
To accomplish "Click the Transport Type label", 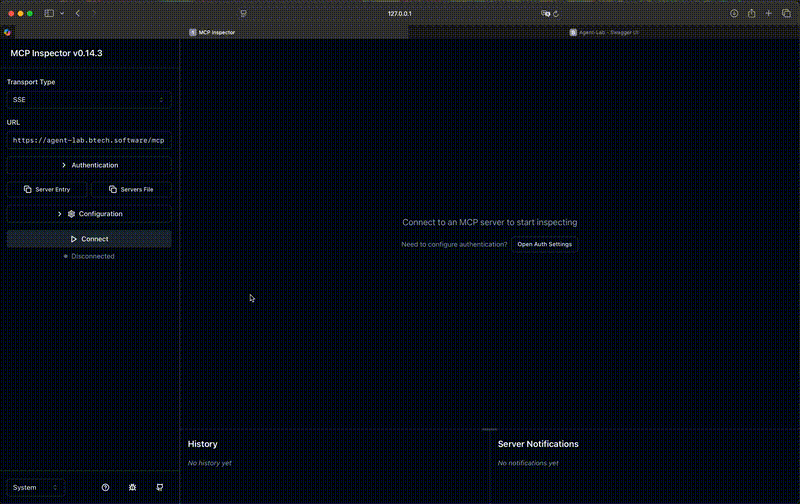I will pos(31,82).
